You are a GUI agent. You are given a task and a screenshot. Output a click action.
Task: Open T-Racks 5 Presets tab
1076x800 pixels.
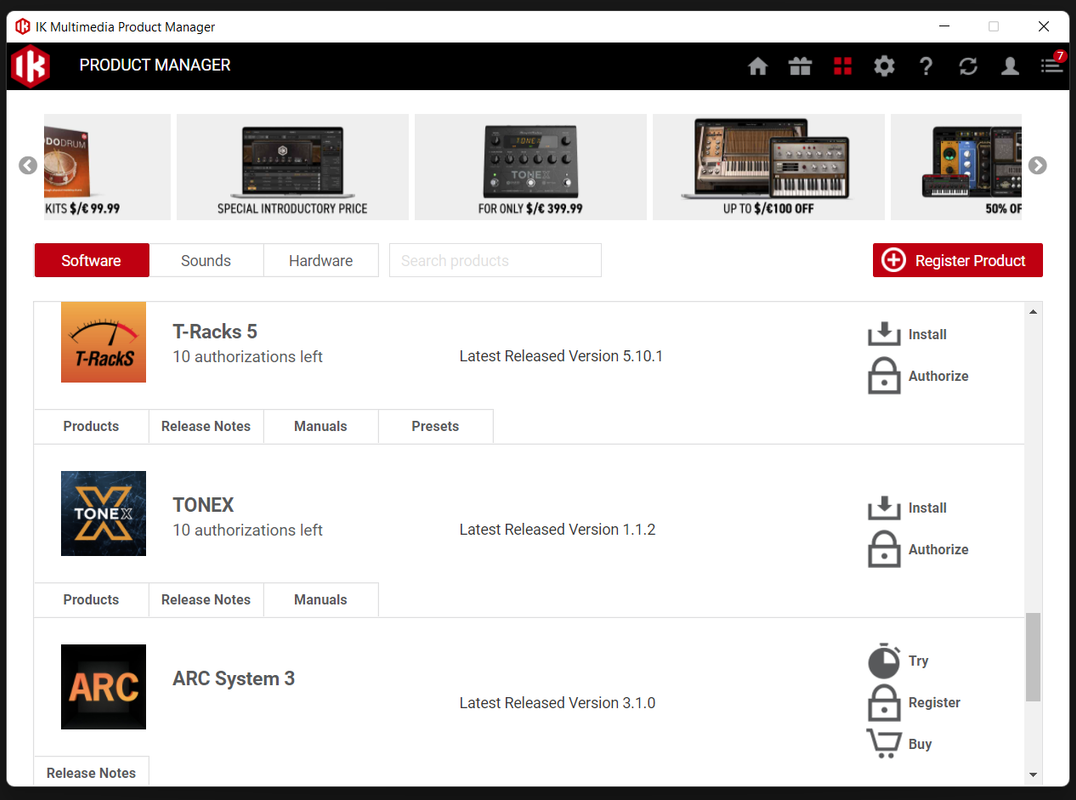435,426
